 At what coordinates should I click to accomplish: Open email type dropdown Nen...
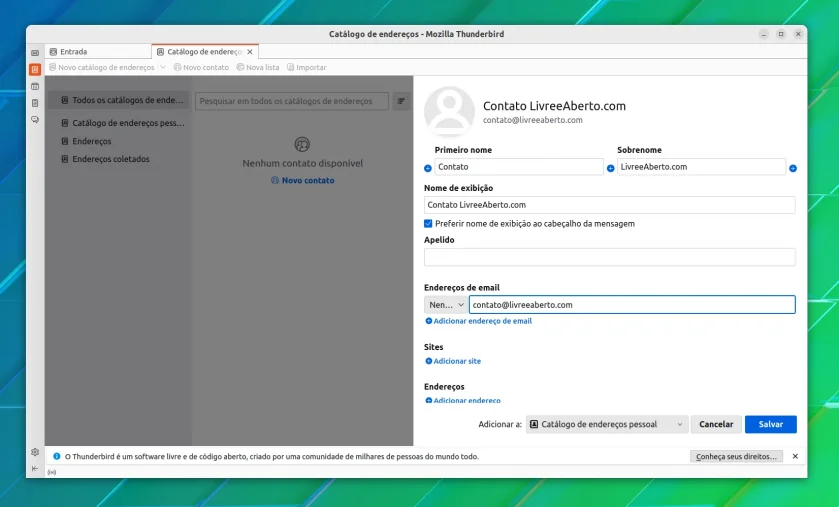pyautogui.click(x=446, y=304)
